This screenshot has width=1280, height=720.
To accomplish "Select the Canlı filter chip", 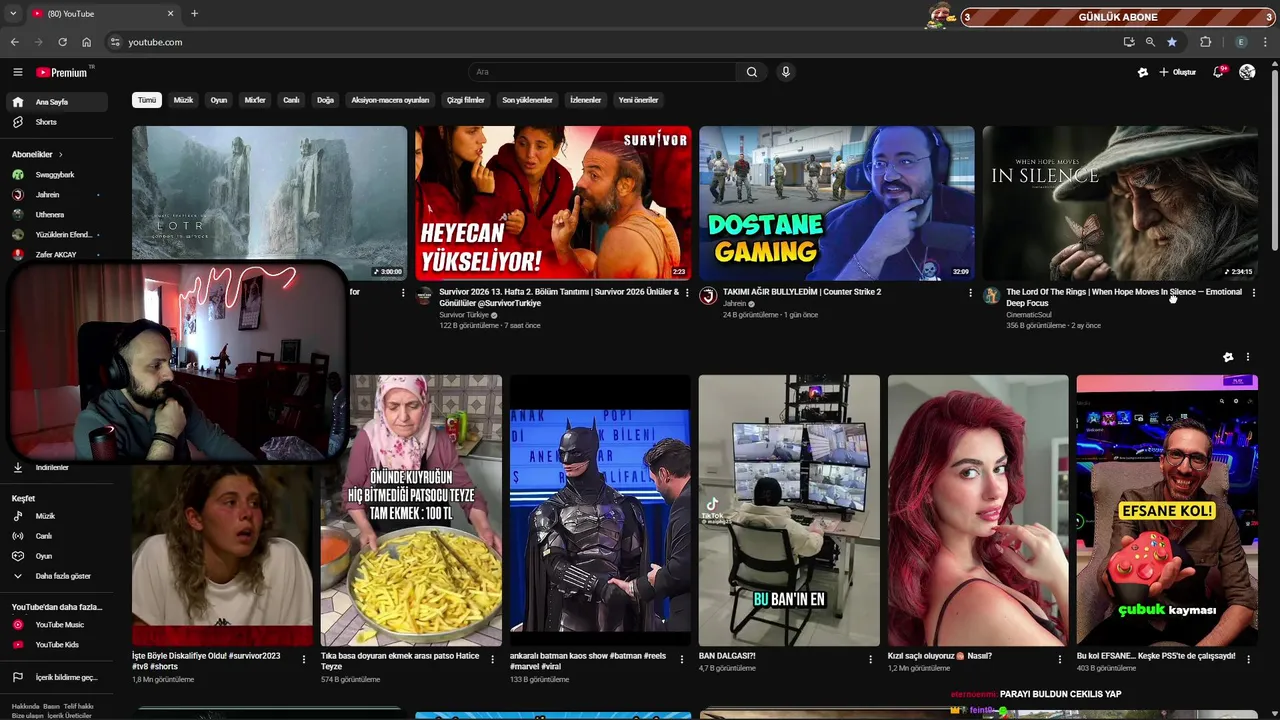I will 291,100.
